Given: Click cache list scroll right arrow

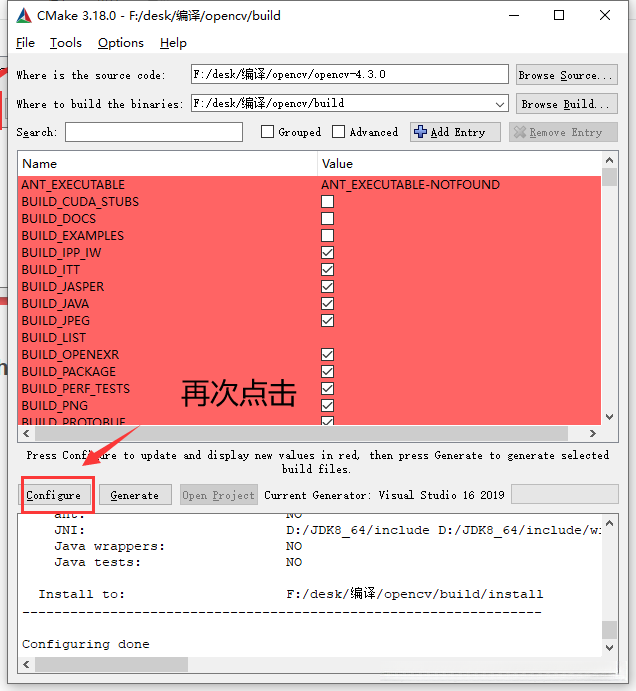Looking at the screenshot, I should point(593,433).
